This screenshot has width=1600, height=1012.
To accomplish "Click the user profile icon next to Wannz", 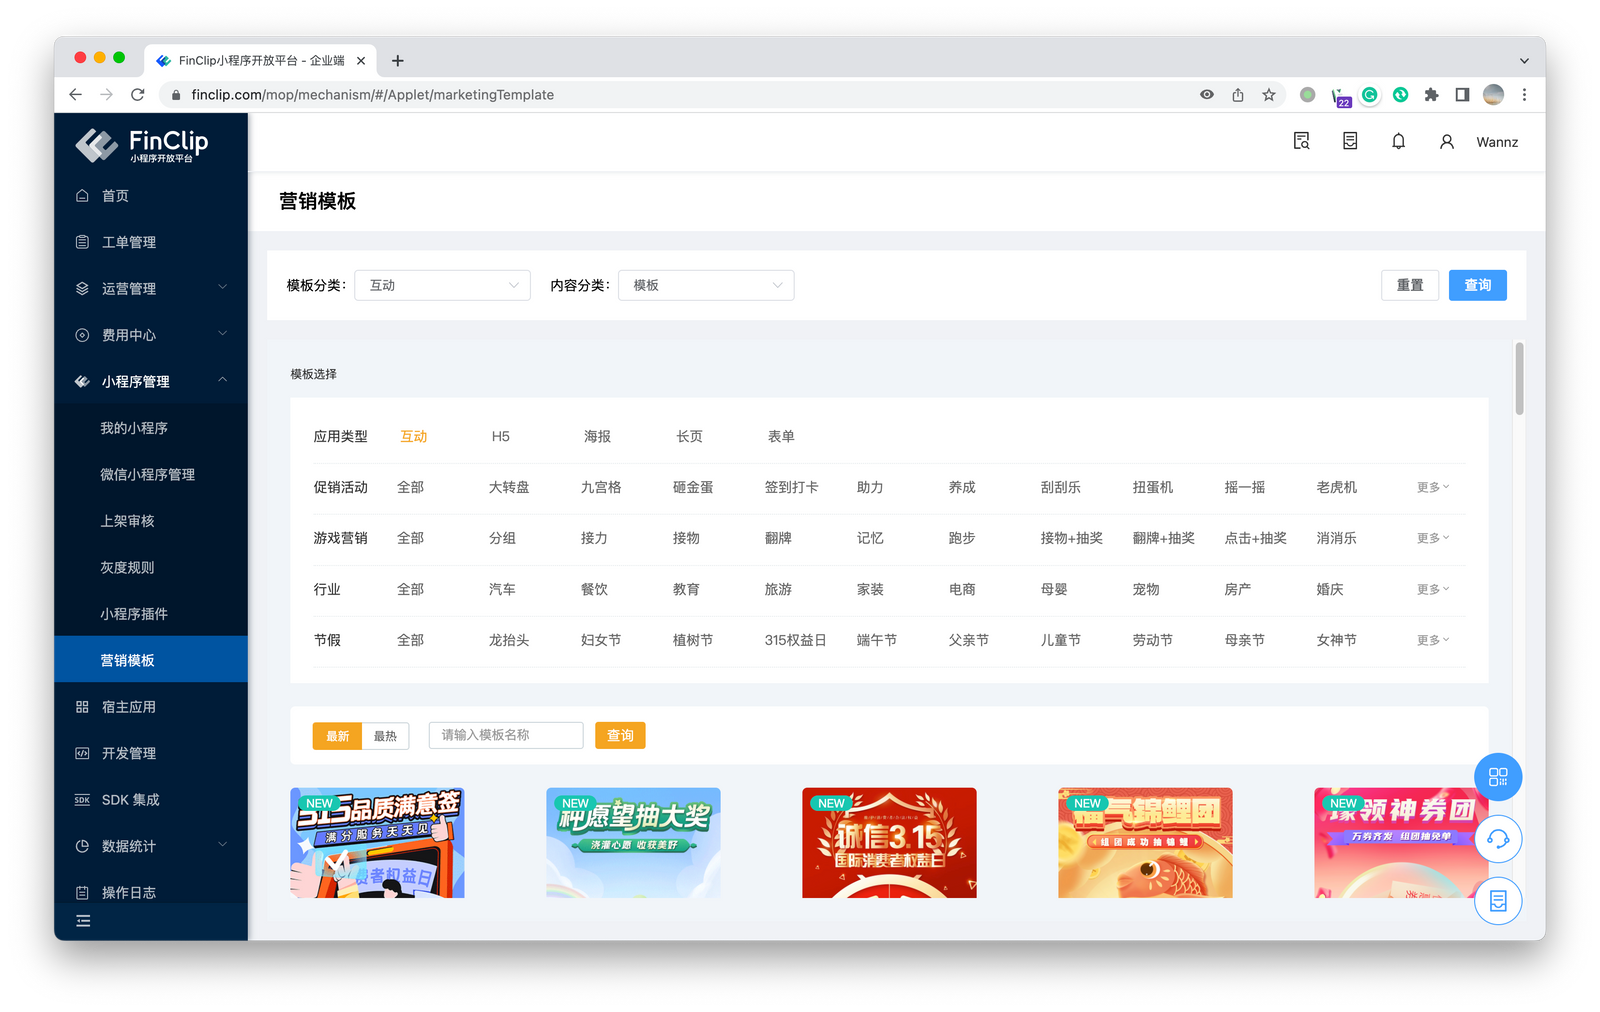I will (1446, 141).
